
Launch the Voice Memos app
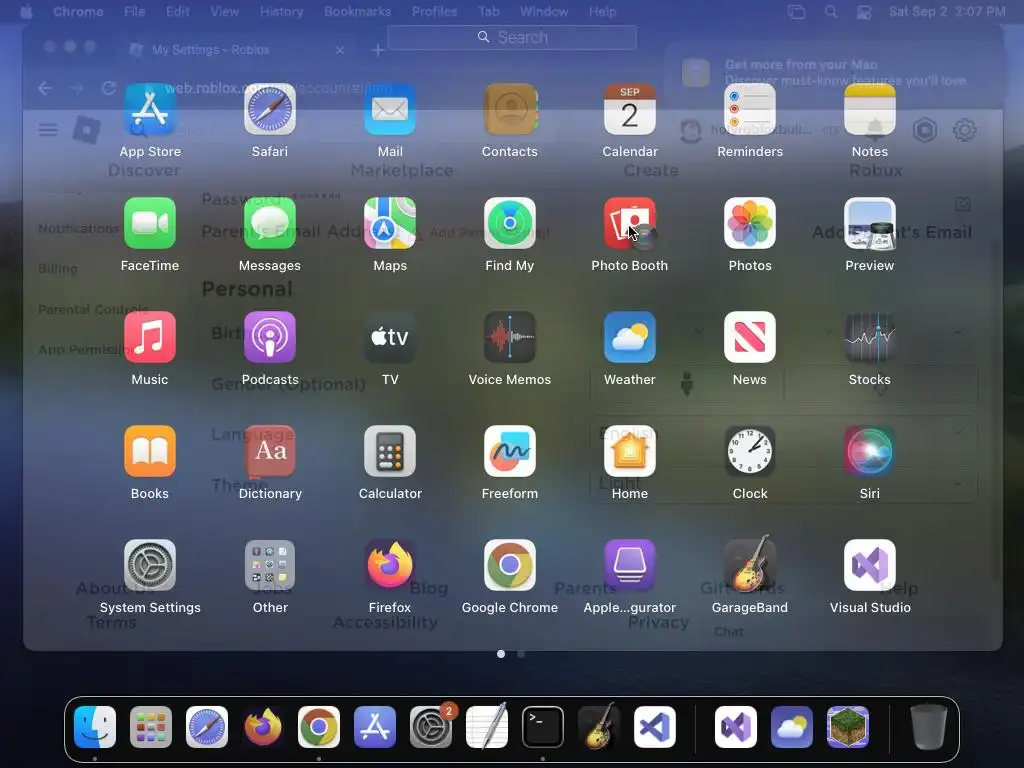point(509,337)
